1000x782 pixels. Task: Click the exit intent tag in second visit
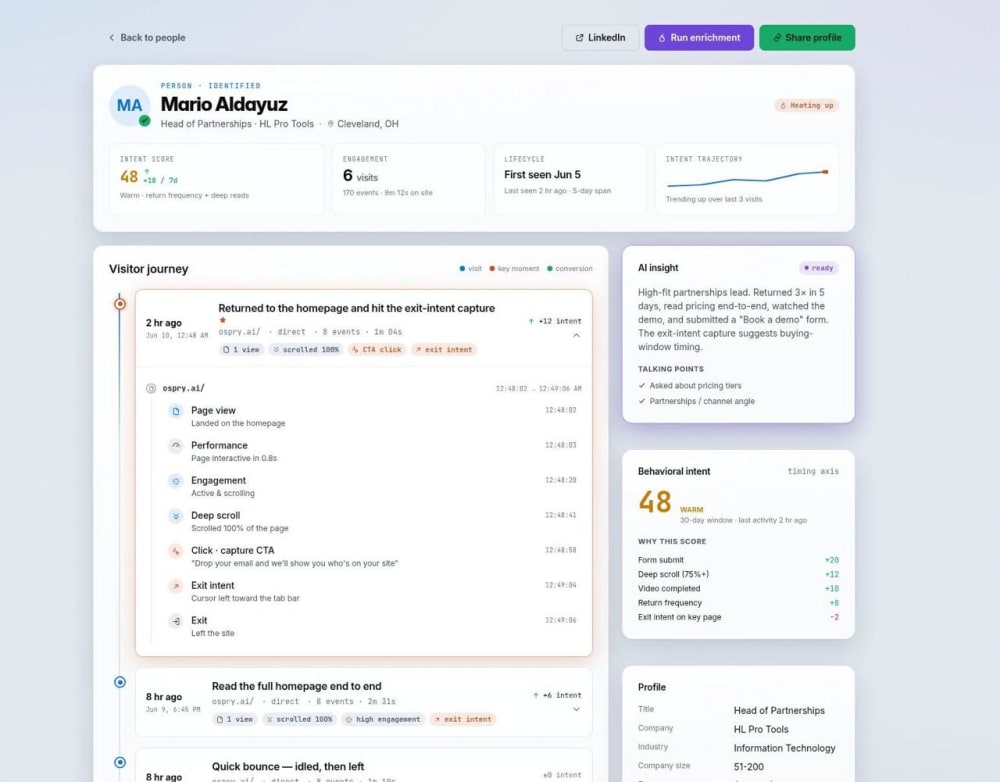tap(462, 719)
